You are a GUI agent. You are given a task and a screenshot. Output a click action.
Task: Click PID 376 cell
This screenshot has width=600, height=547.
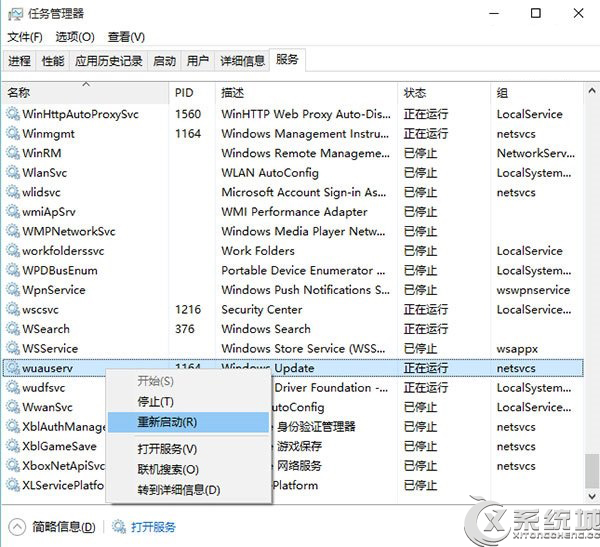coord(185,329)
